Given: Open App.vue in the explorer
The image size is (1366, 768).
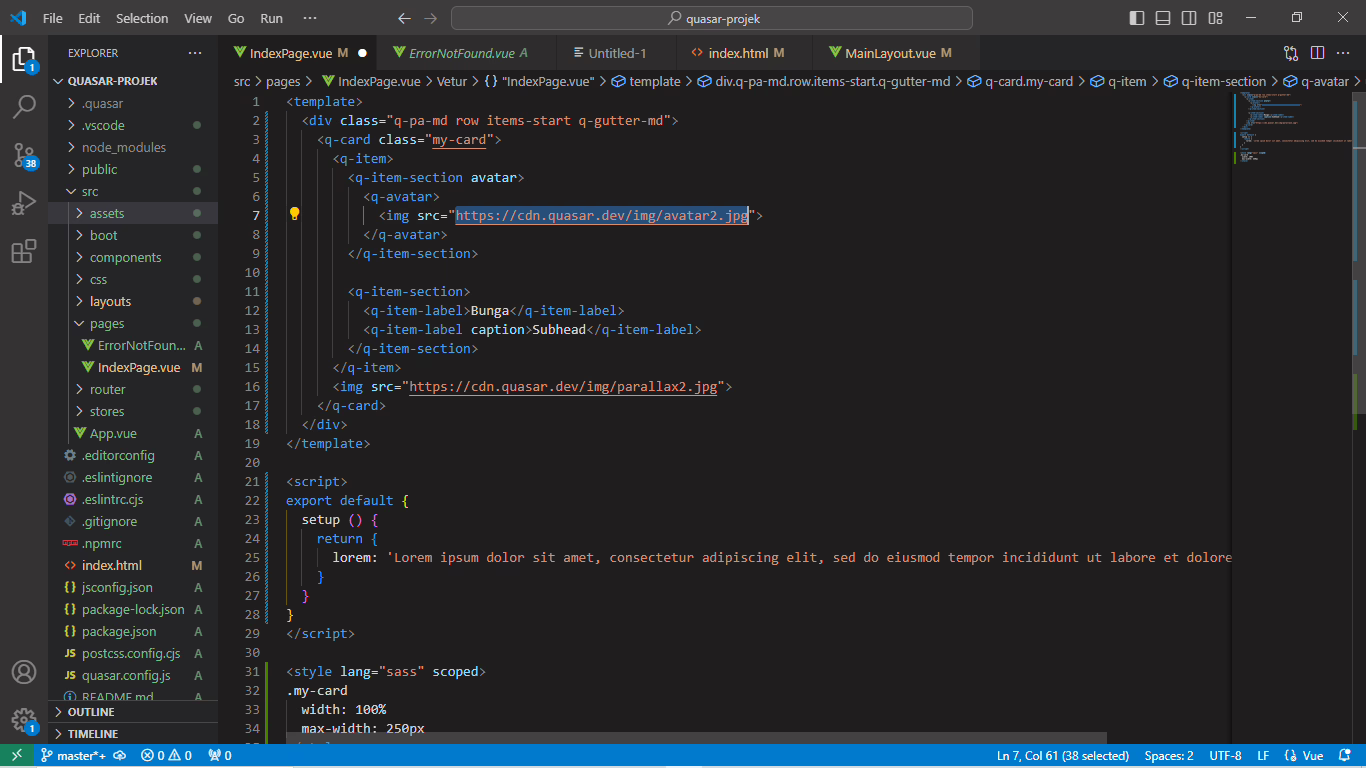Looking at the screenshot, I should click(x=133, y=433).
